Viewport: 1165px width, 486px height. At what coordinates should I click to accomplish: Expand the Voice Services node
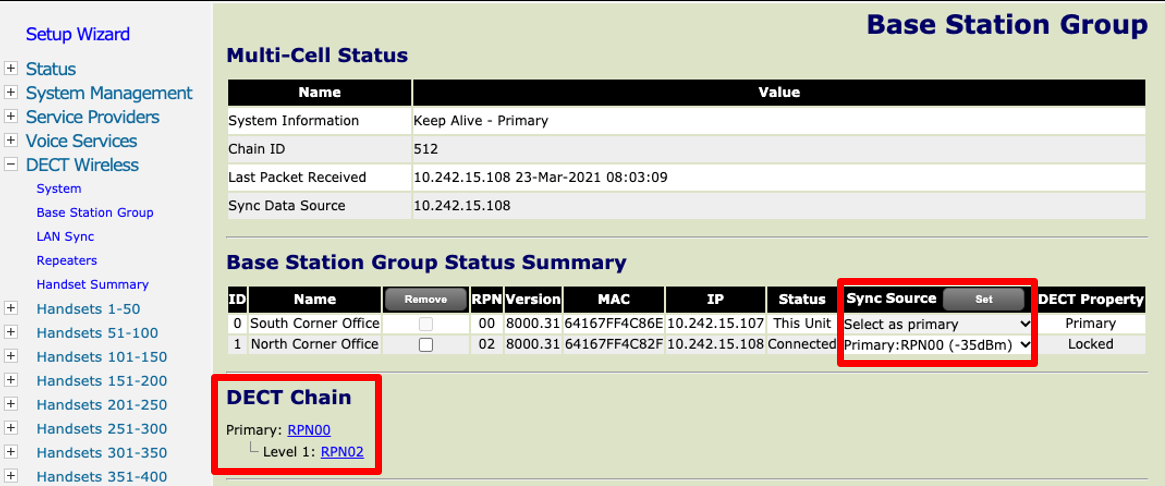tap(11, 140)
